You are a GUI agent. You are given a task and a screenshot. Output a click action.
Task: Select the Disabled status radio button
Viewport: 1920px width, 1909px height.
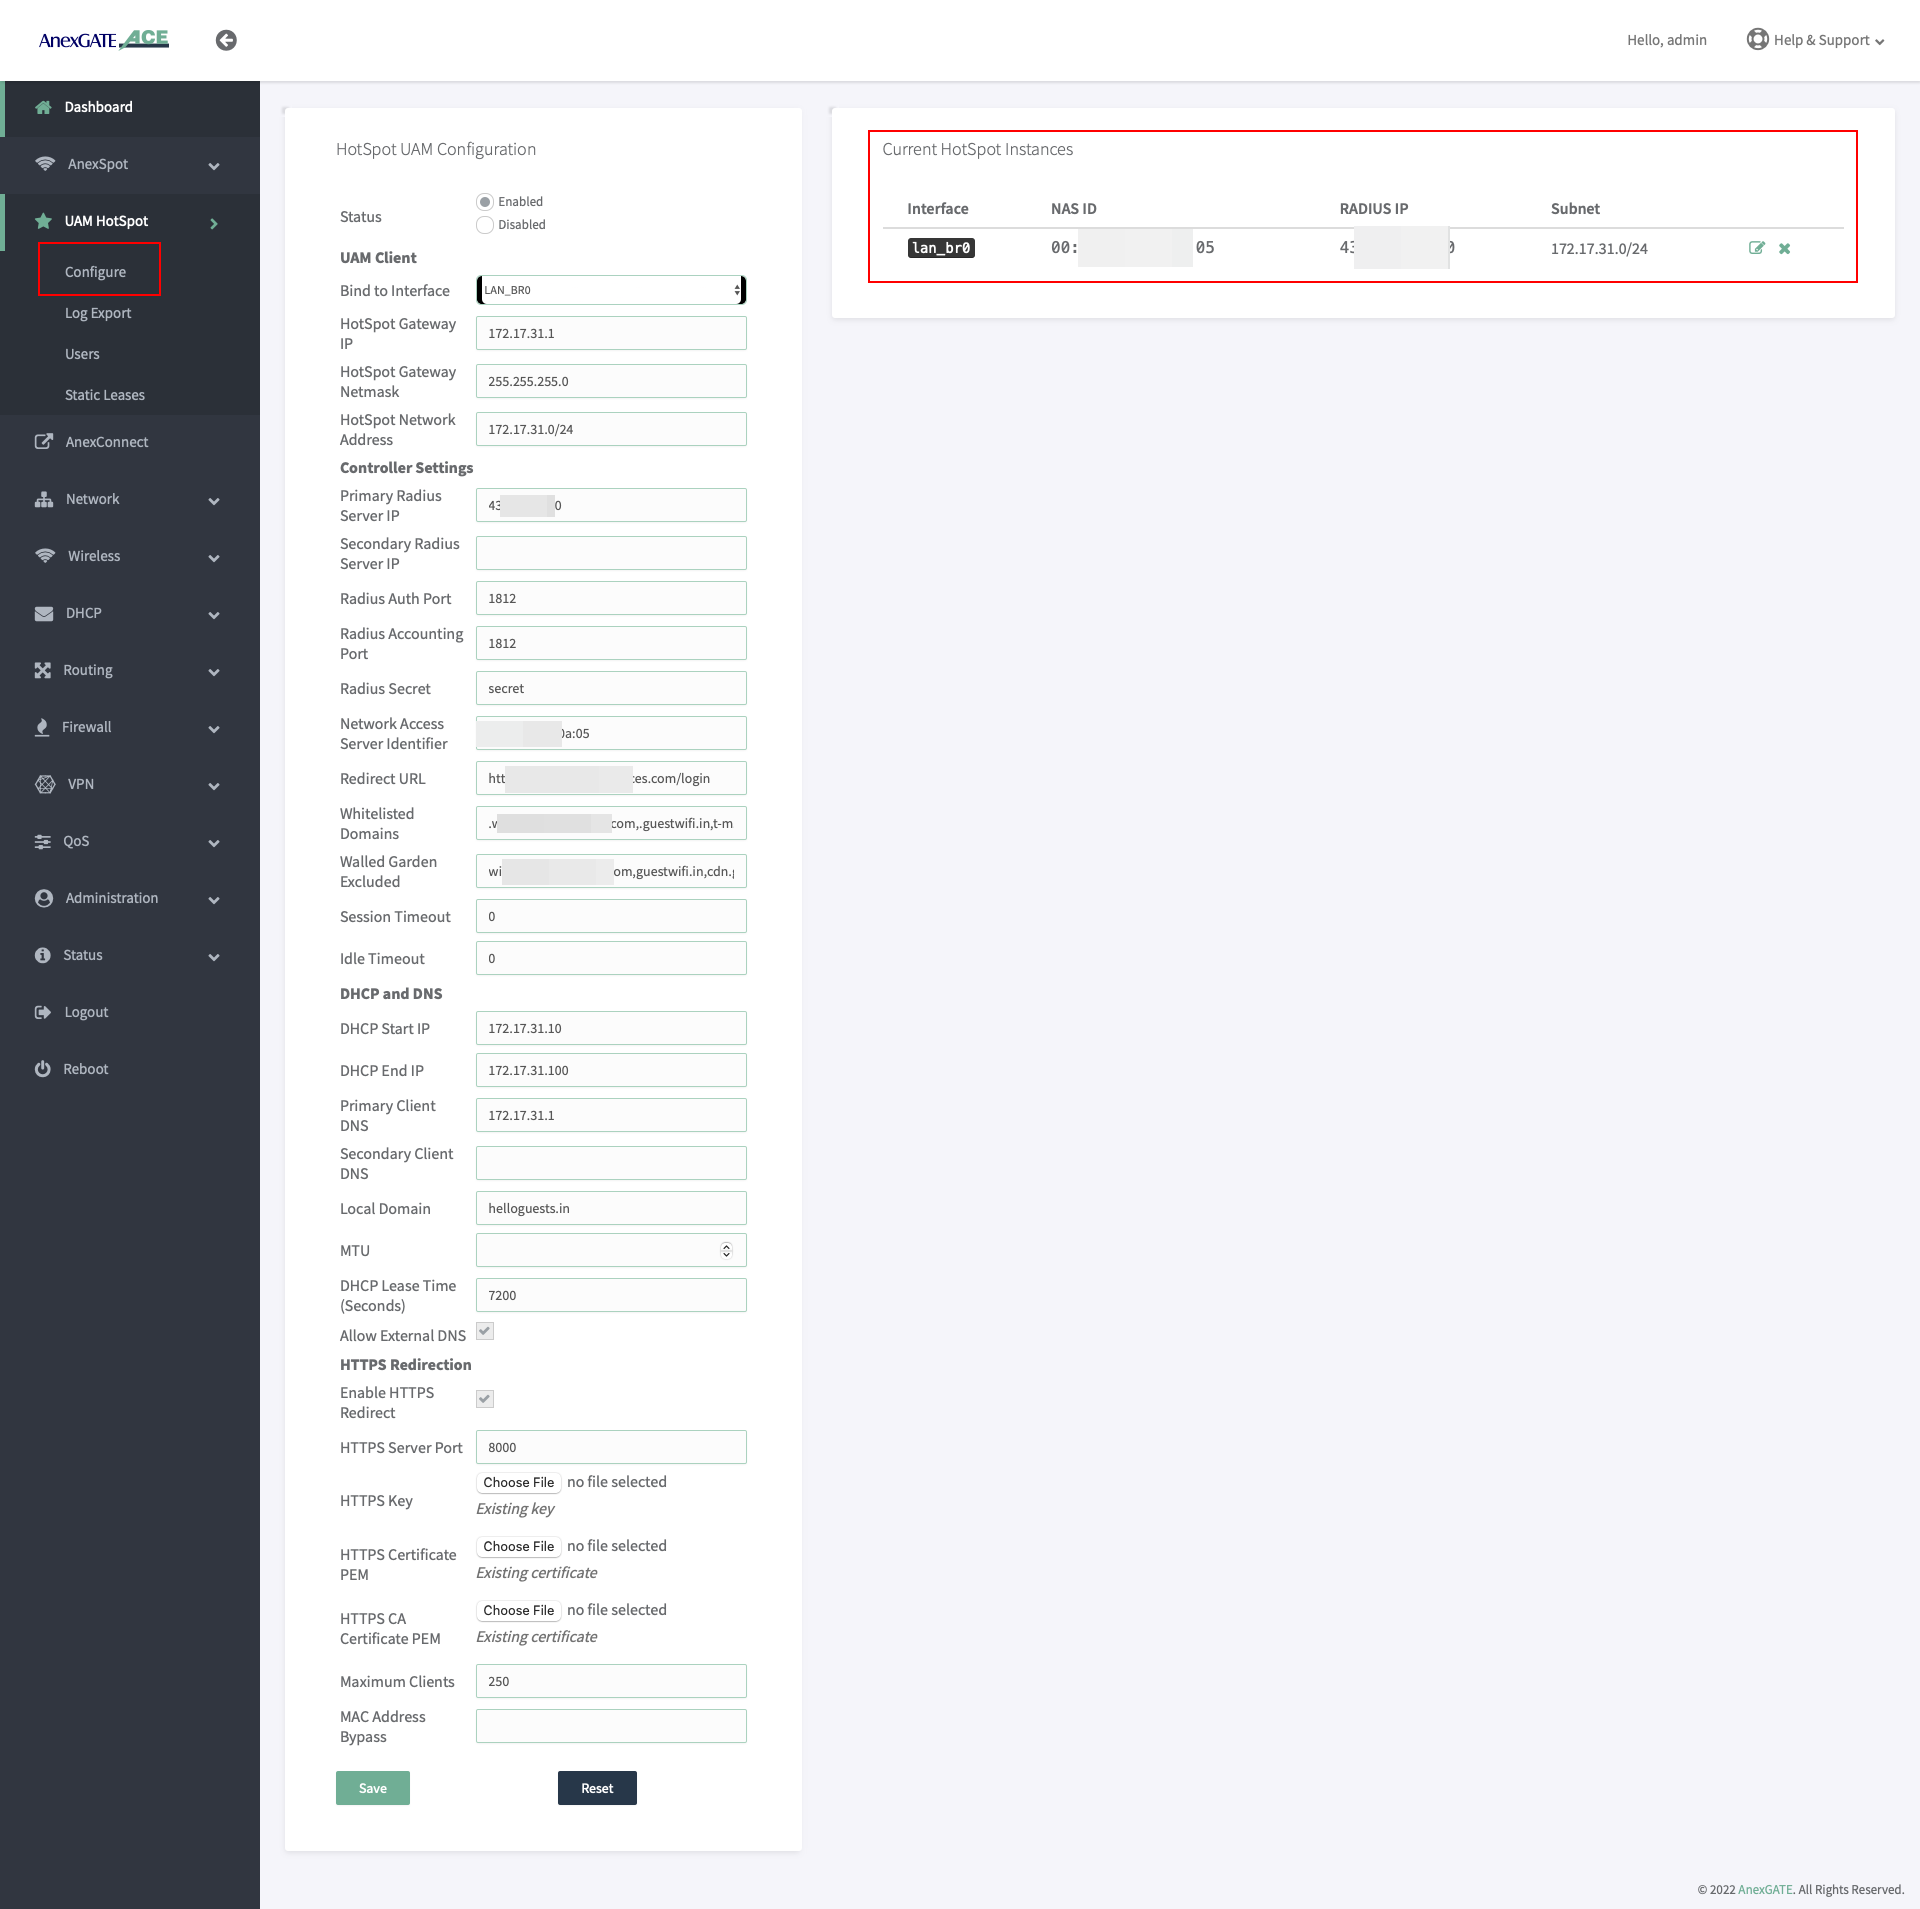coord(485,224)
